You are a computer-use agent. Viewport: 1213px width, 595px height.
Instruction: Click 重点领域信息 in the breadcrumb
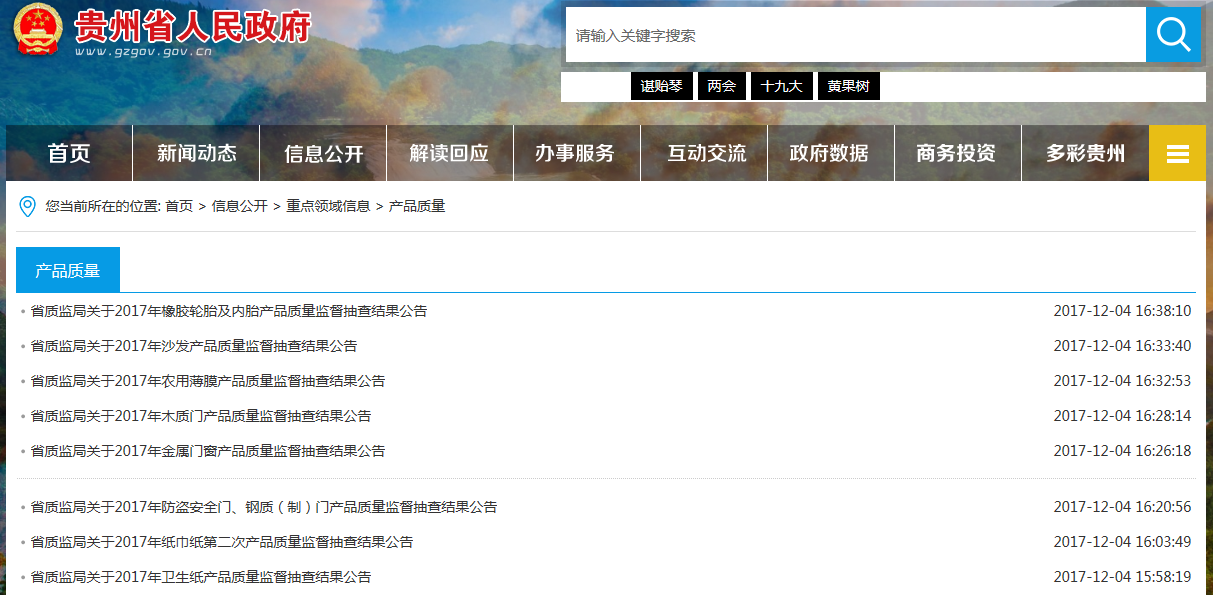point(328,206)
